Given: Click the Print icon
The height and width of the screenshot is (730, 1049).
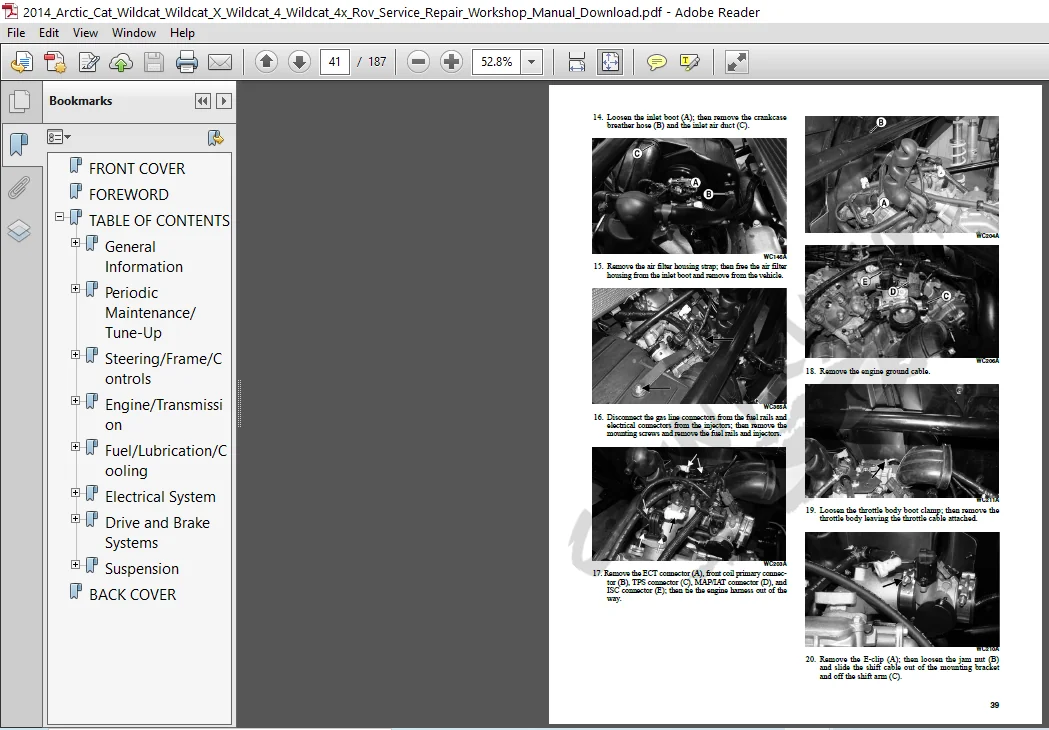Looking at the screenshot, I should [187, 62].
